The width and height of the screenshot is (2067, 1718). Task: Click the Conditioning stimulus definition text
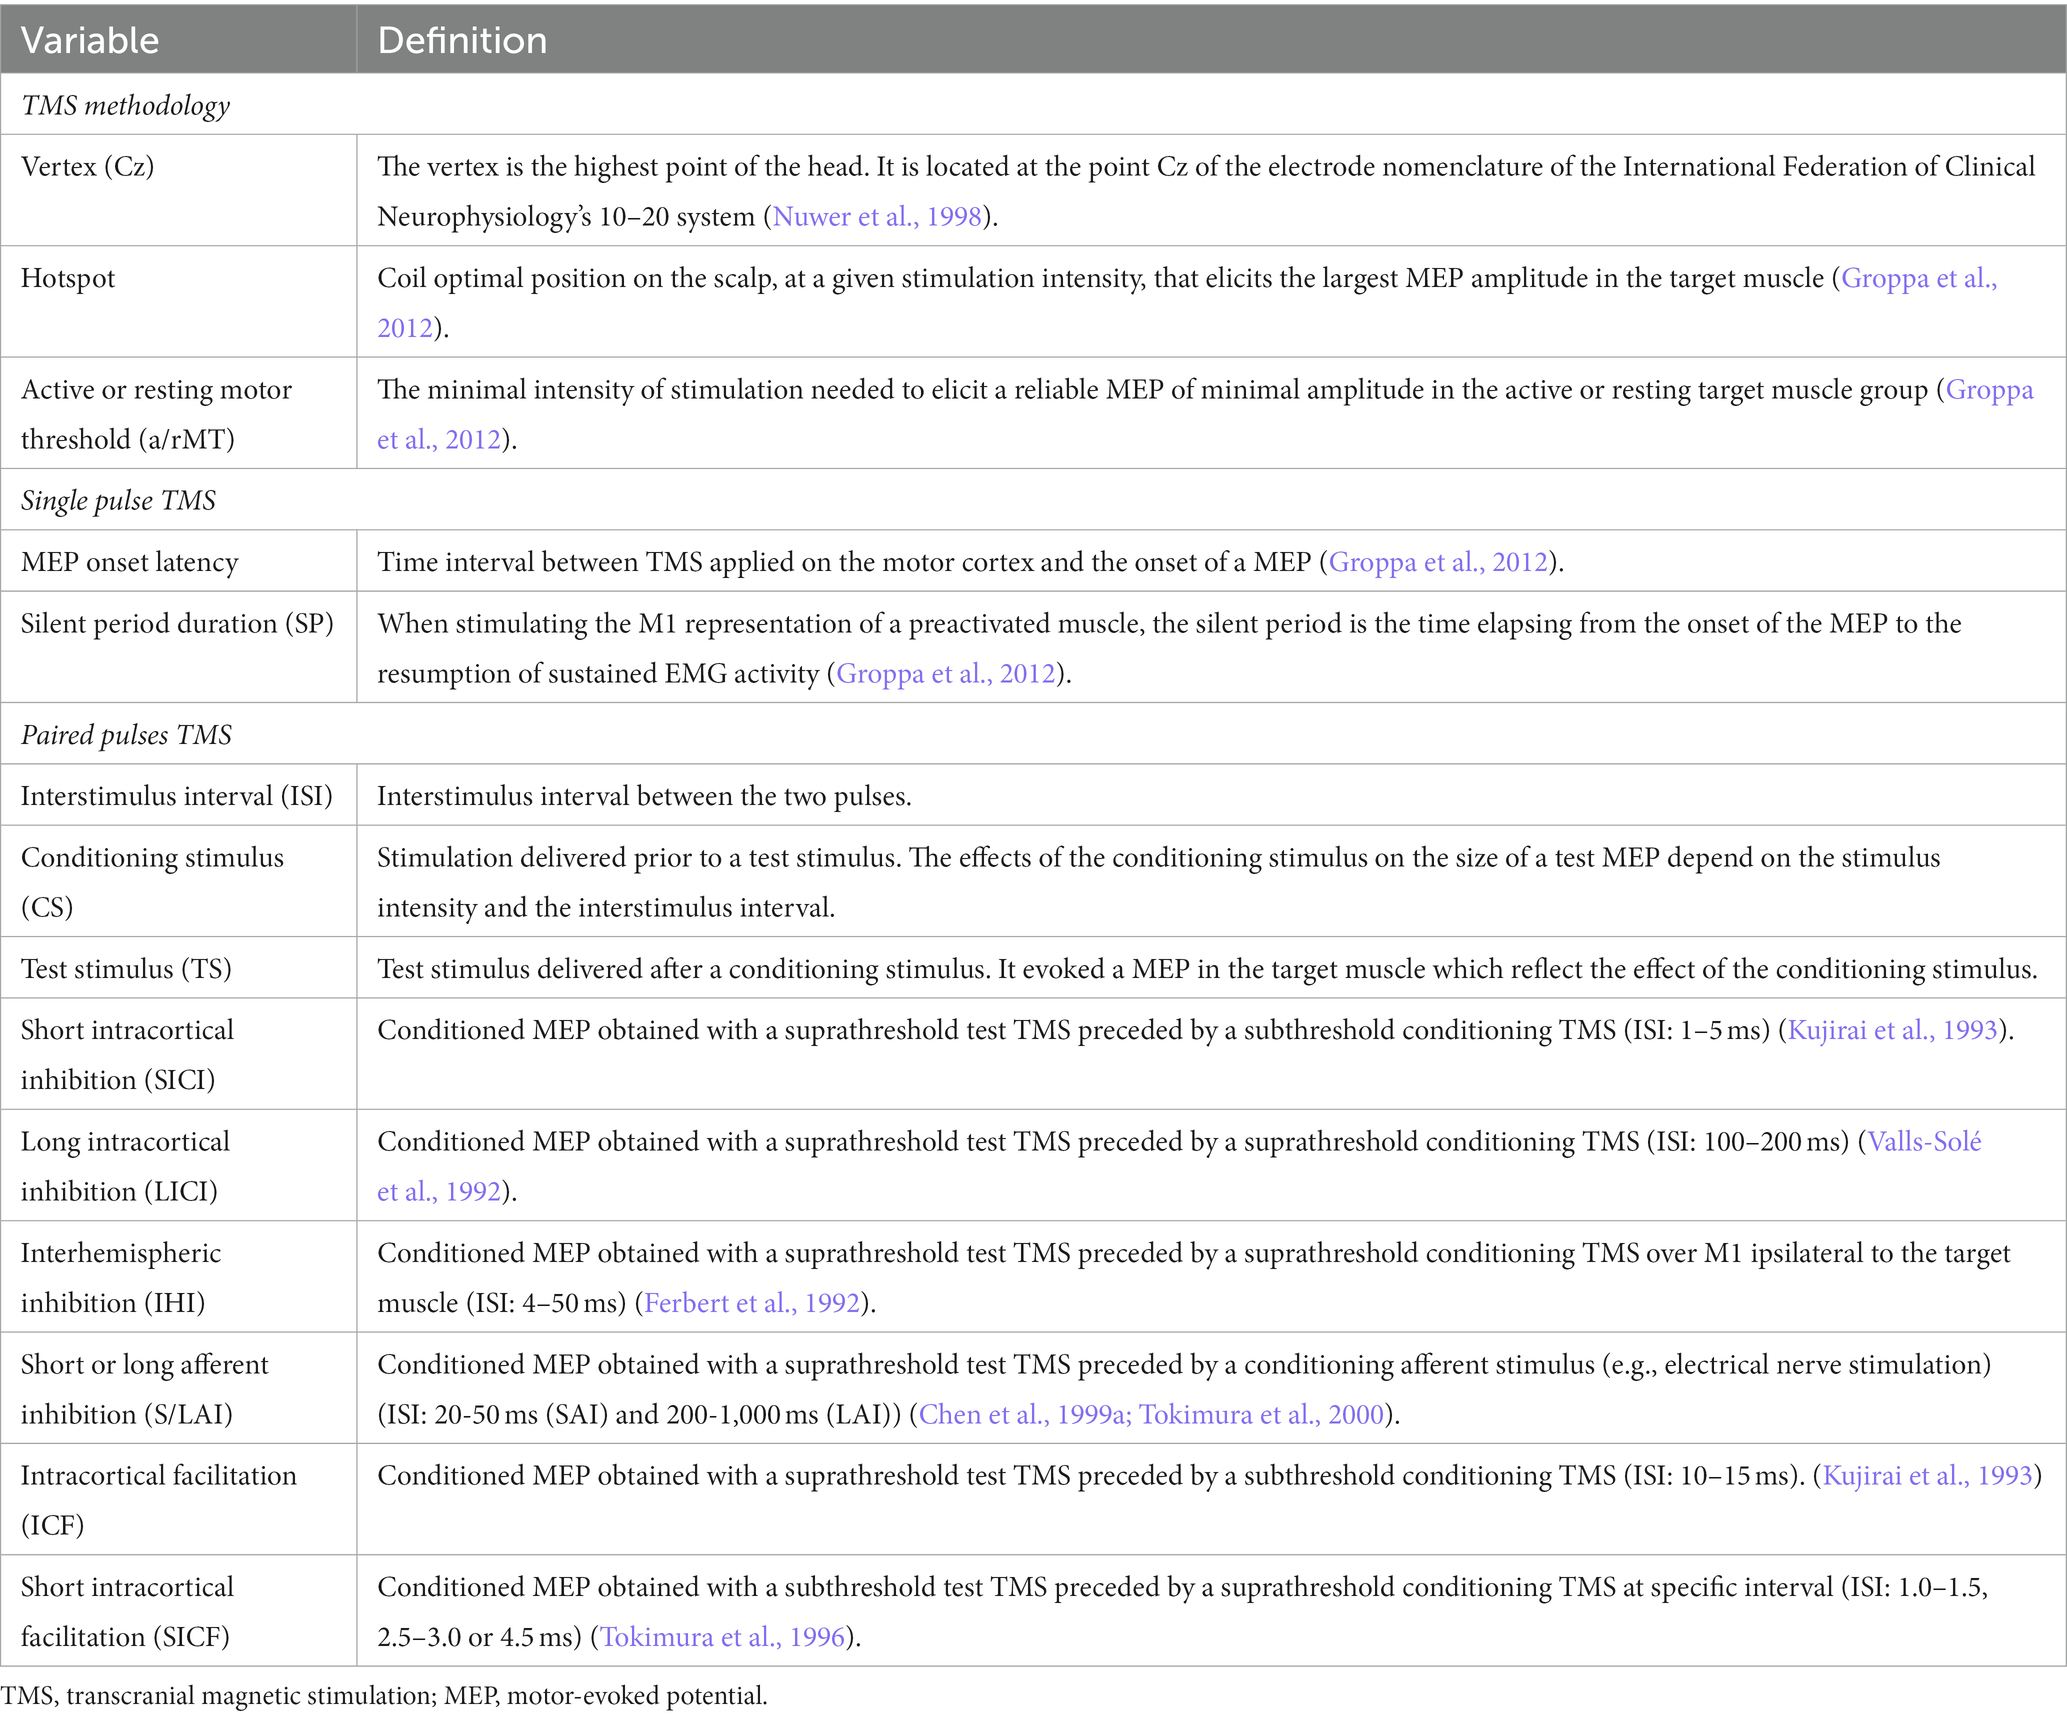click(x=1158, y=883)
